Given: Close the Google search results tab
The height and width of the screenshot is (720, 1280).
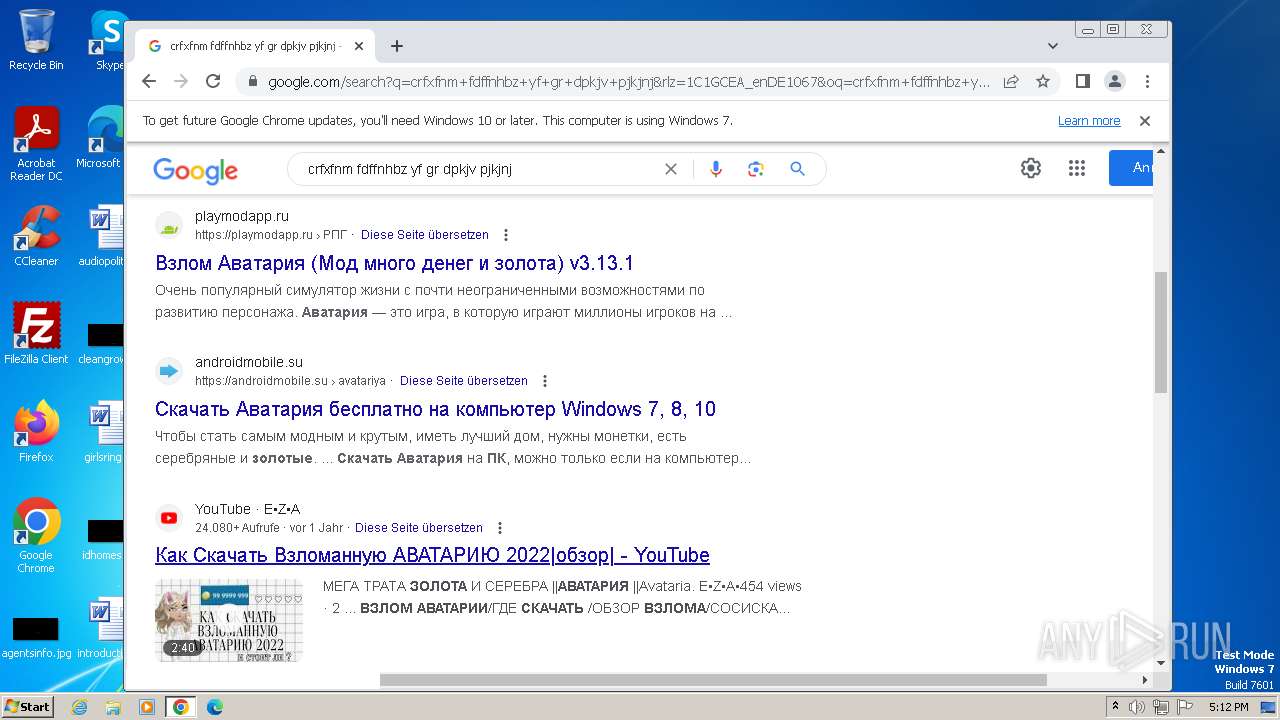Looking at the screenshot, I should (x=359, y=46).
